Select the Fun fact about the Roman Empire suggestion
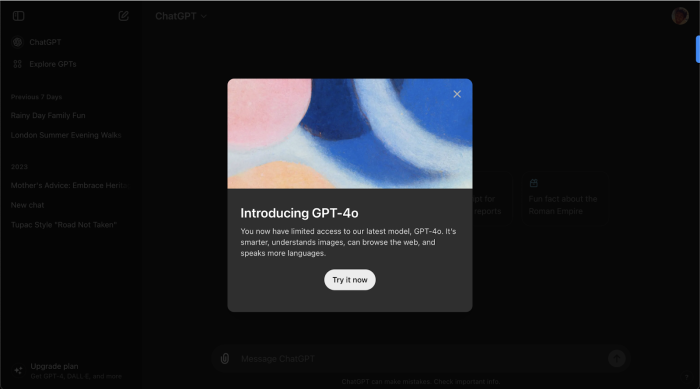This screenshot has height=389, width=700. pos(565,198)
